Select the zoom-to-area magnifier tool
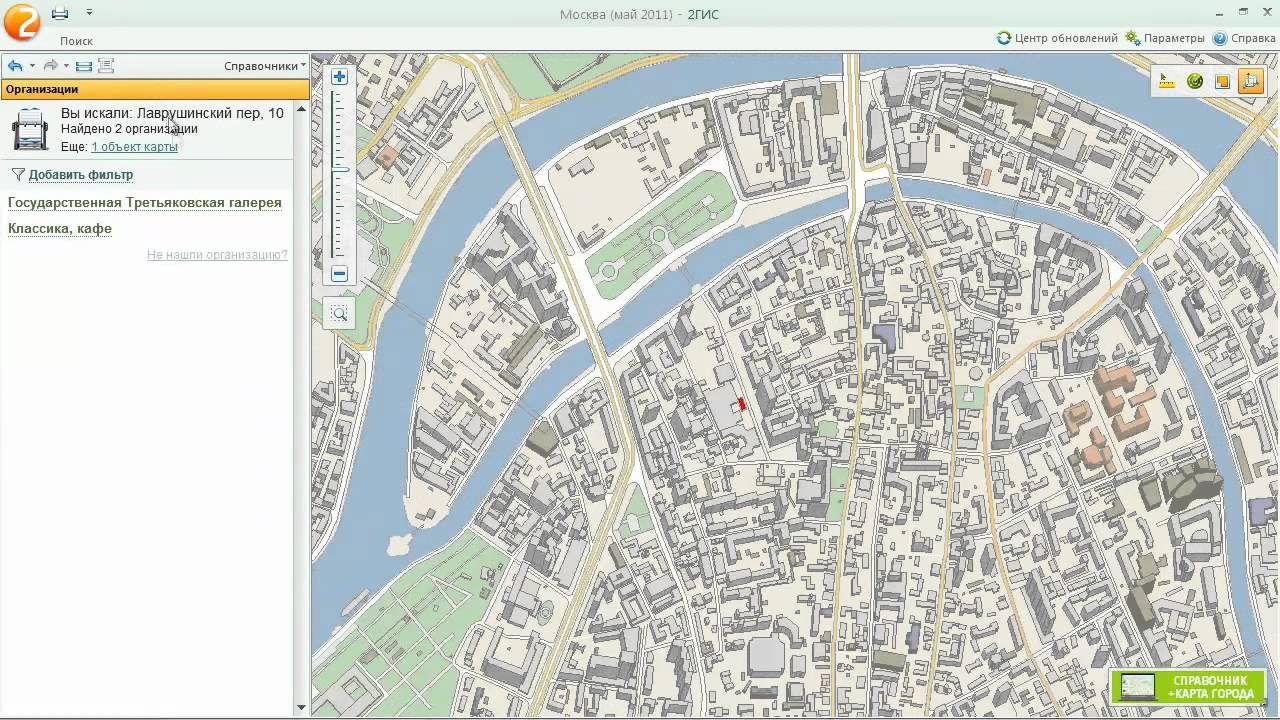Screen dimensions: 1280x720 340,314
